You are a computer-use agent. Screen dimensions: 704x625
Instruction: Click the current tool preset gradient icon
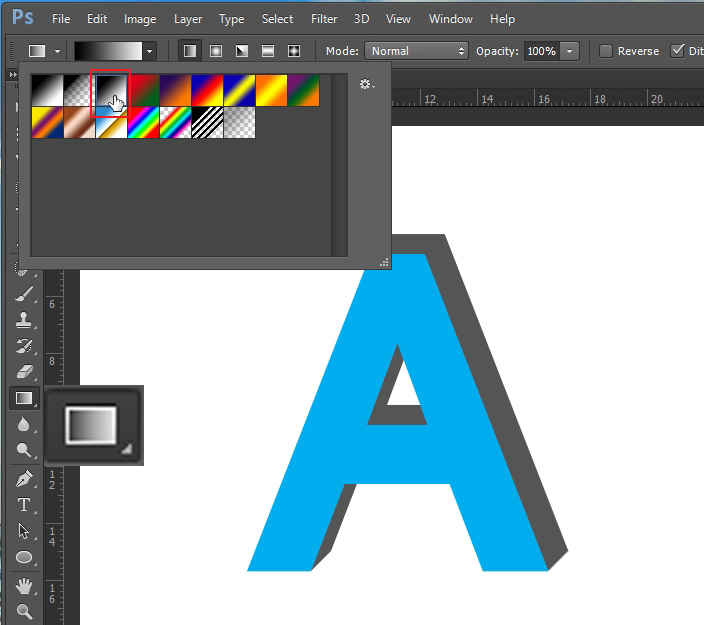[37, 51]
